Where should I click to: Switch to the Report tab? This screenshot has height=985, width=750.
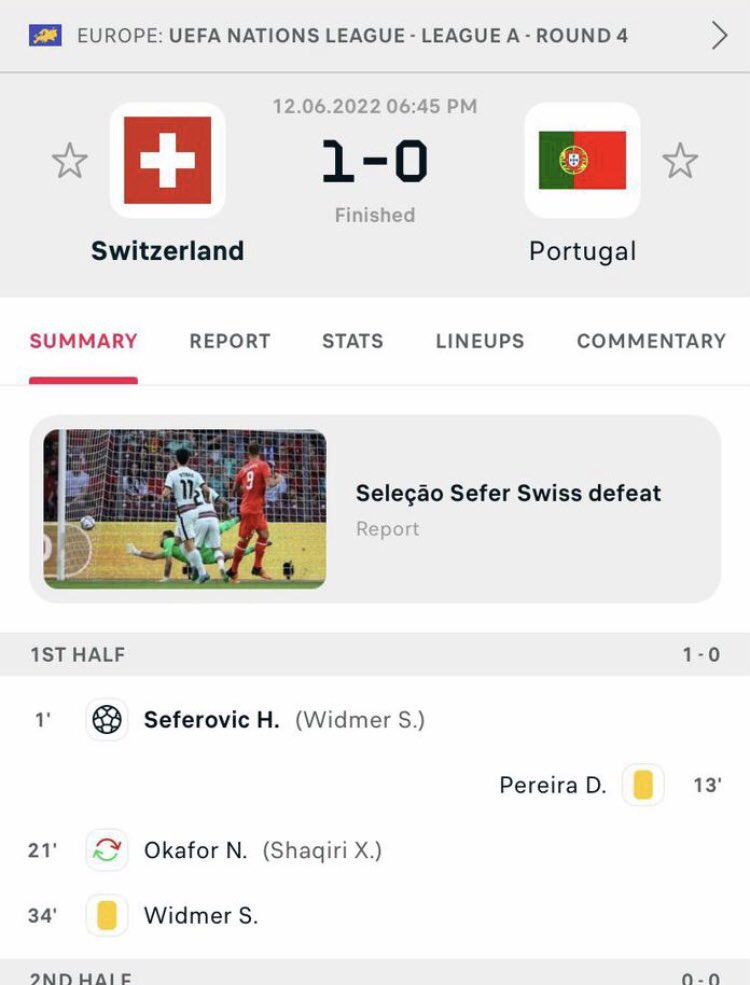[x=230, y=340]
